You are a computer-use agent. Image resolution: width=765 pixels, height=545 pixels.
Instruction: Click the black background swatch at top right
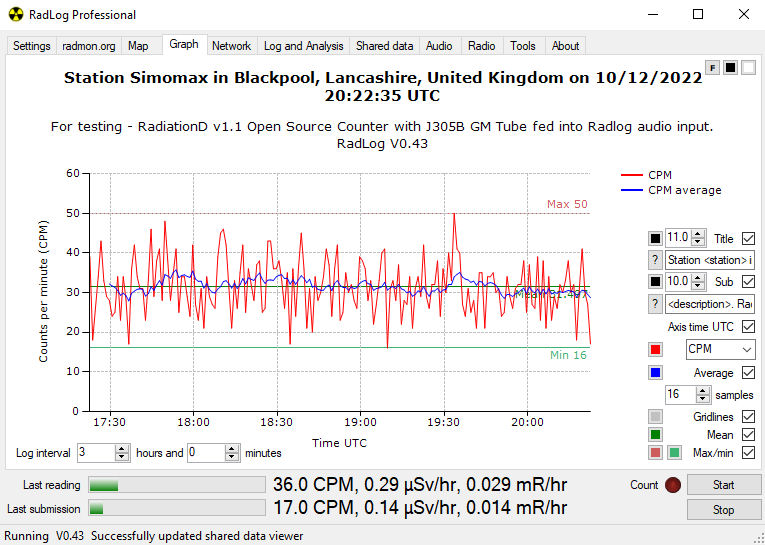(x=730, y=67)
